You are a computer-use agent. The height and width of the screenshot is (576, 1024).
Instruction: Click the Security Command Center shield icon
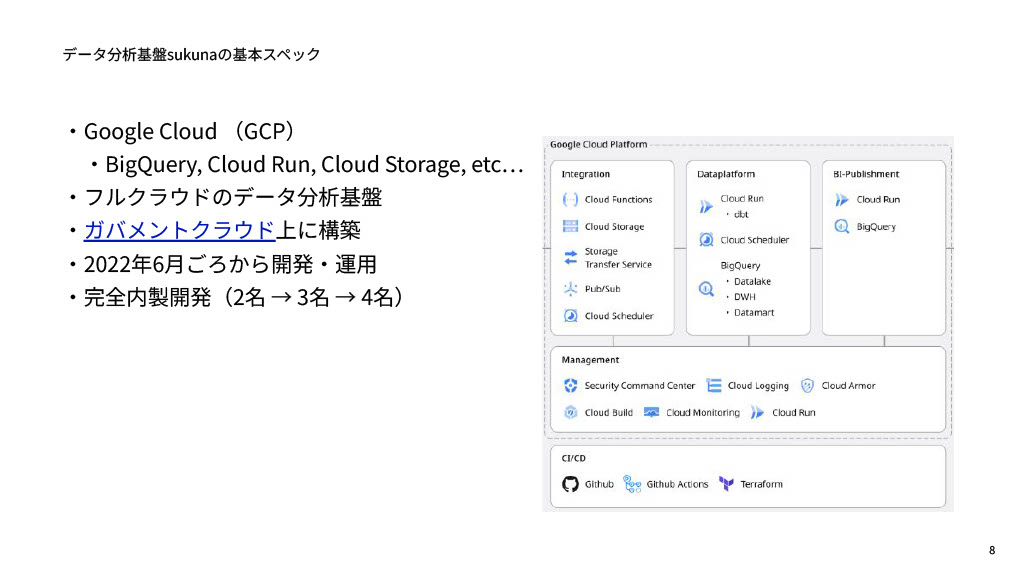571,386
